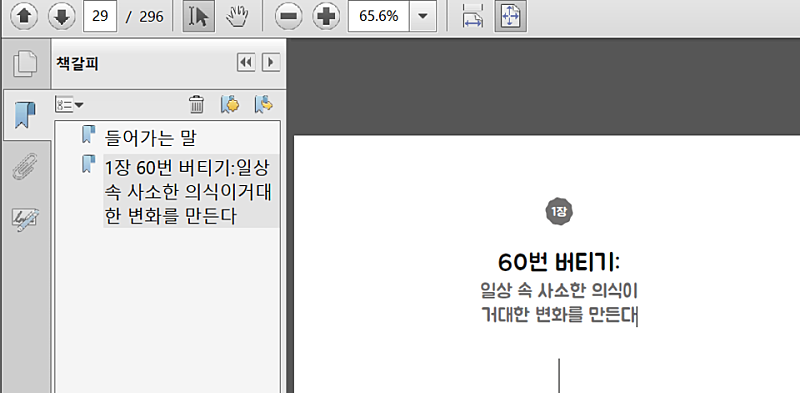This screenshot has width=800, height=393.
Task: Collapse the bookmarks pane with double-arrow button
Action: 246,63
